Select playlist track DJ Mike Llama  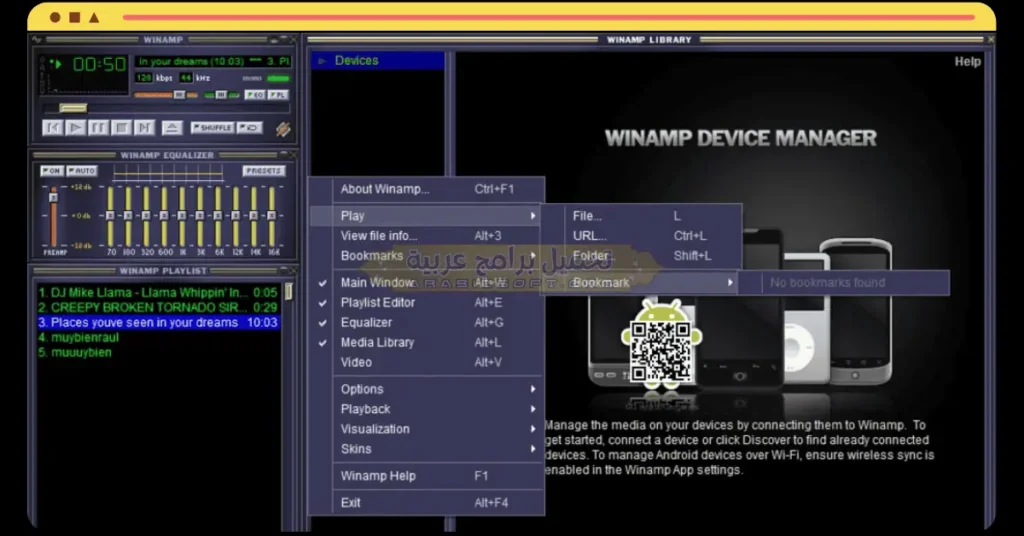point(157,292)
